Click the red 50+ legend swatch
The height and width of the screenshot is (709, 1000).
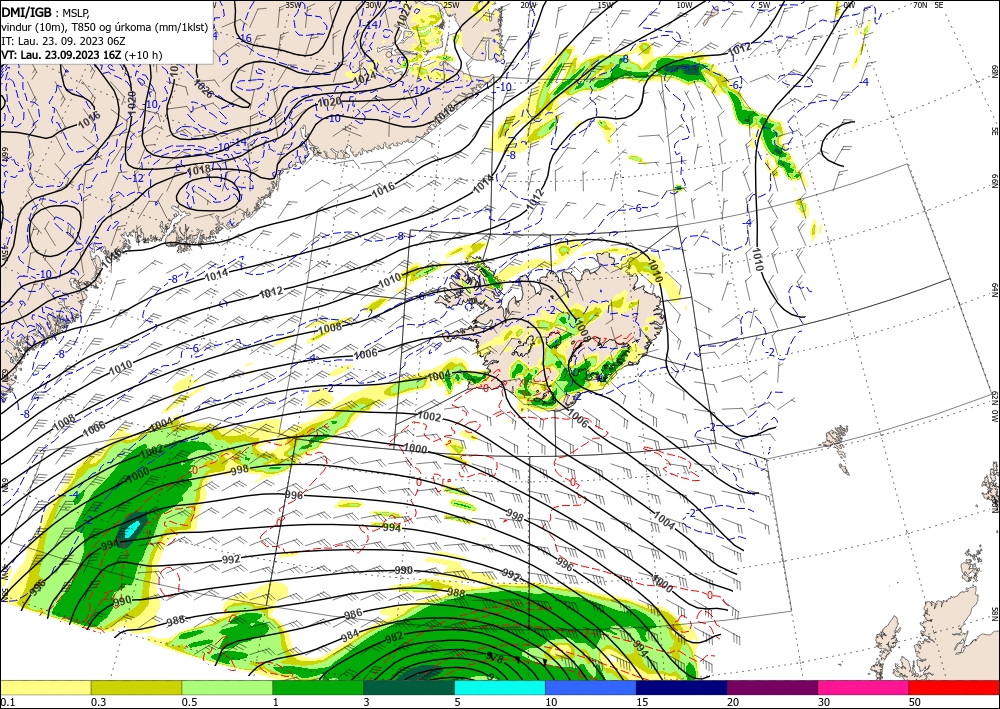pos(954,687)
